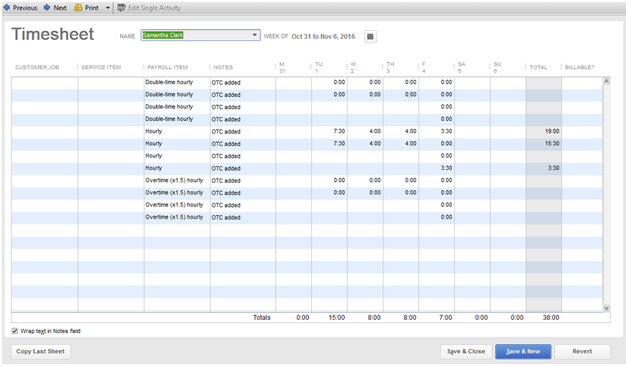
Task: Open the week calendar picker icon
Action: (x=370, y=36)
